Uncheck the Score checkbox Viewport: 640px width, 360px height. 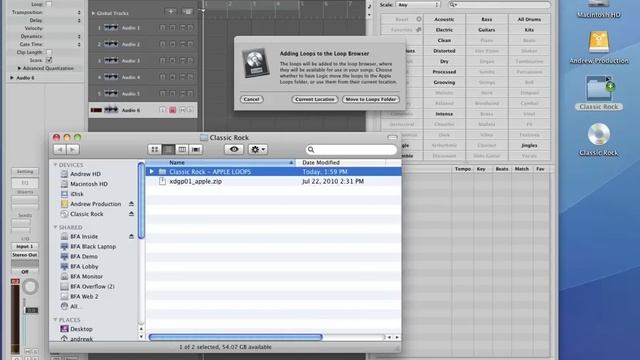(x=49, y=60)
